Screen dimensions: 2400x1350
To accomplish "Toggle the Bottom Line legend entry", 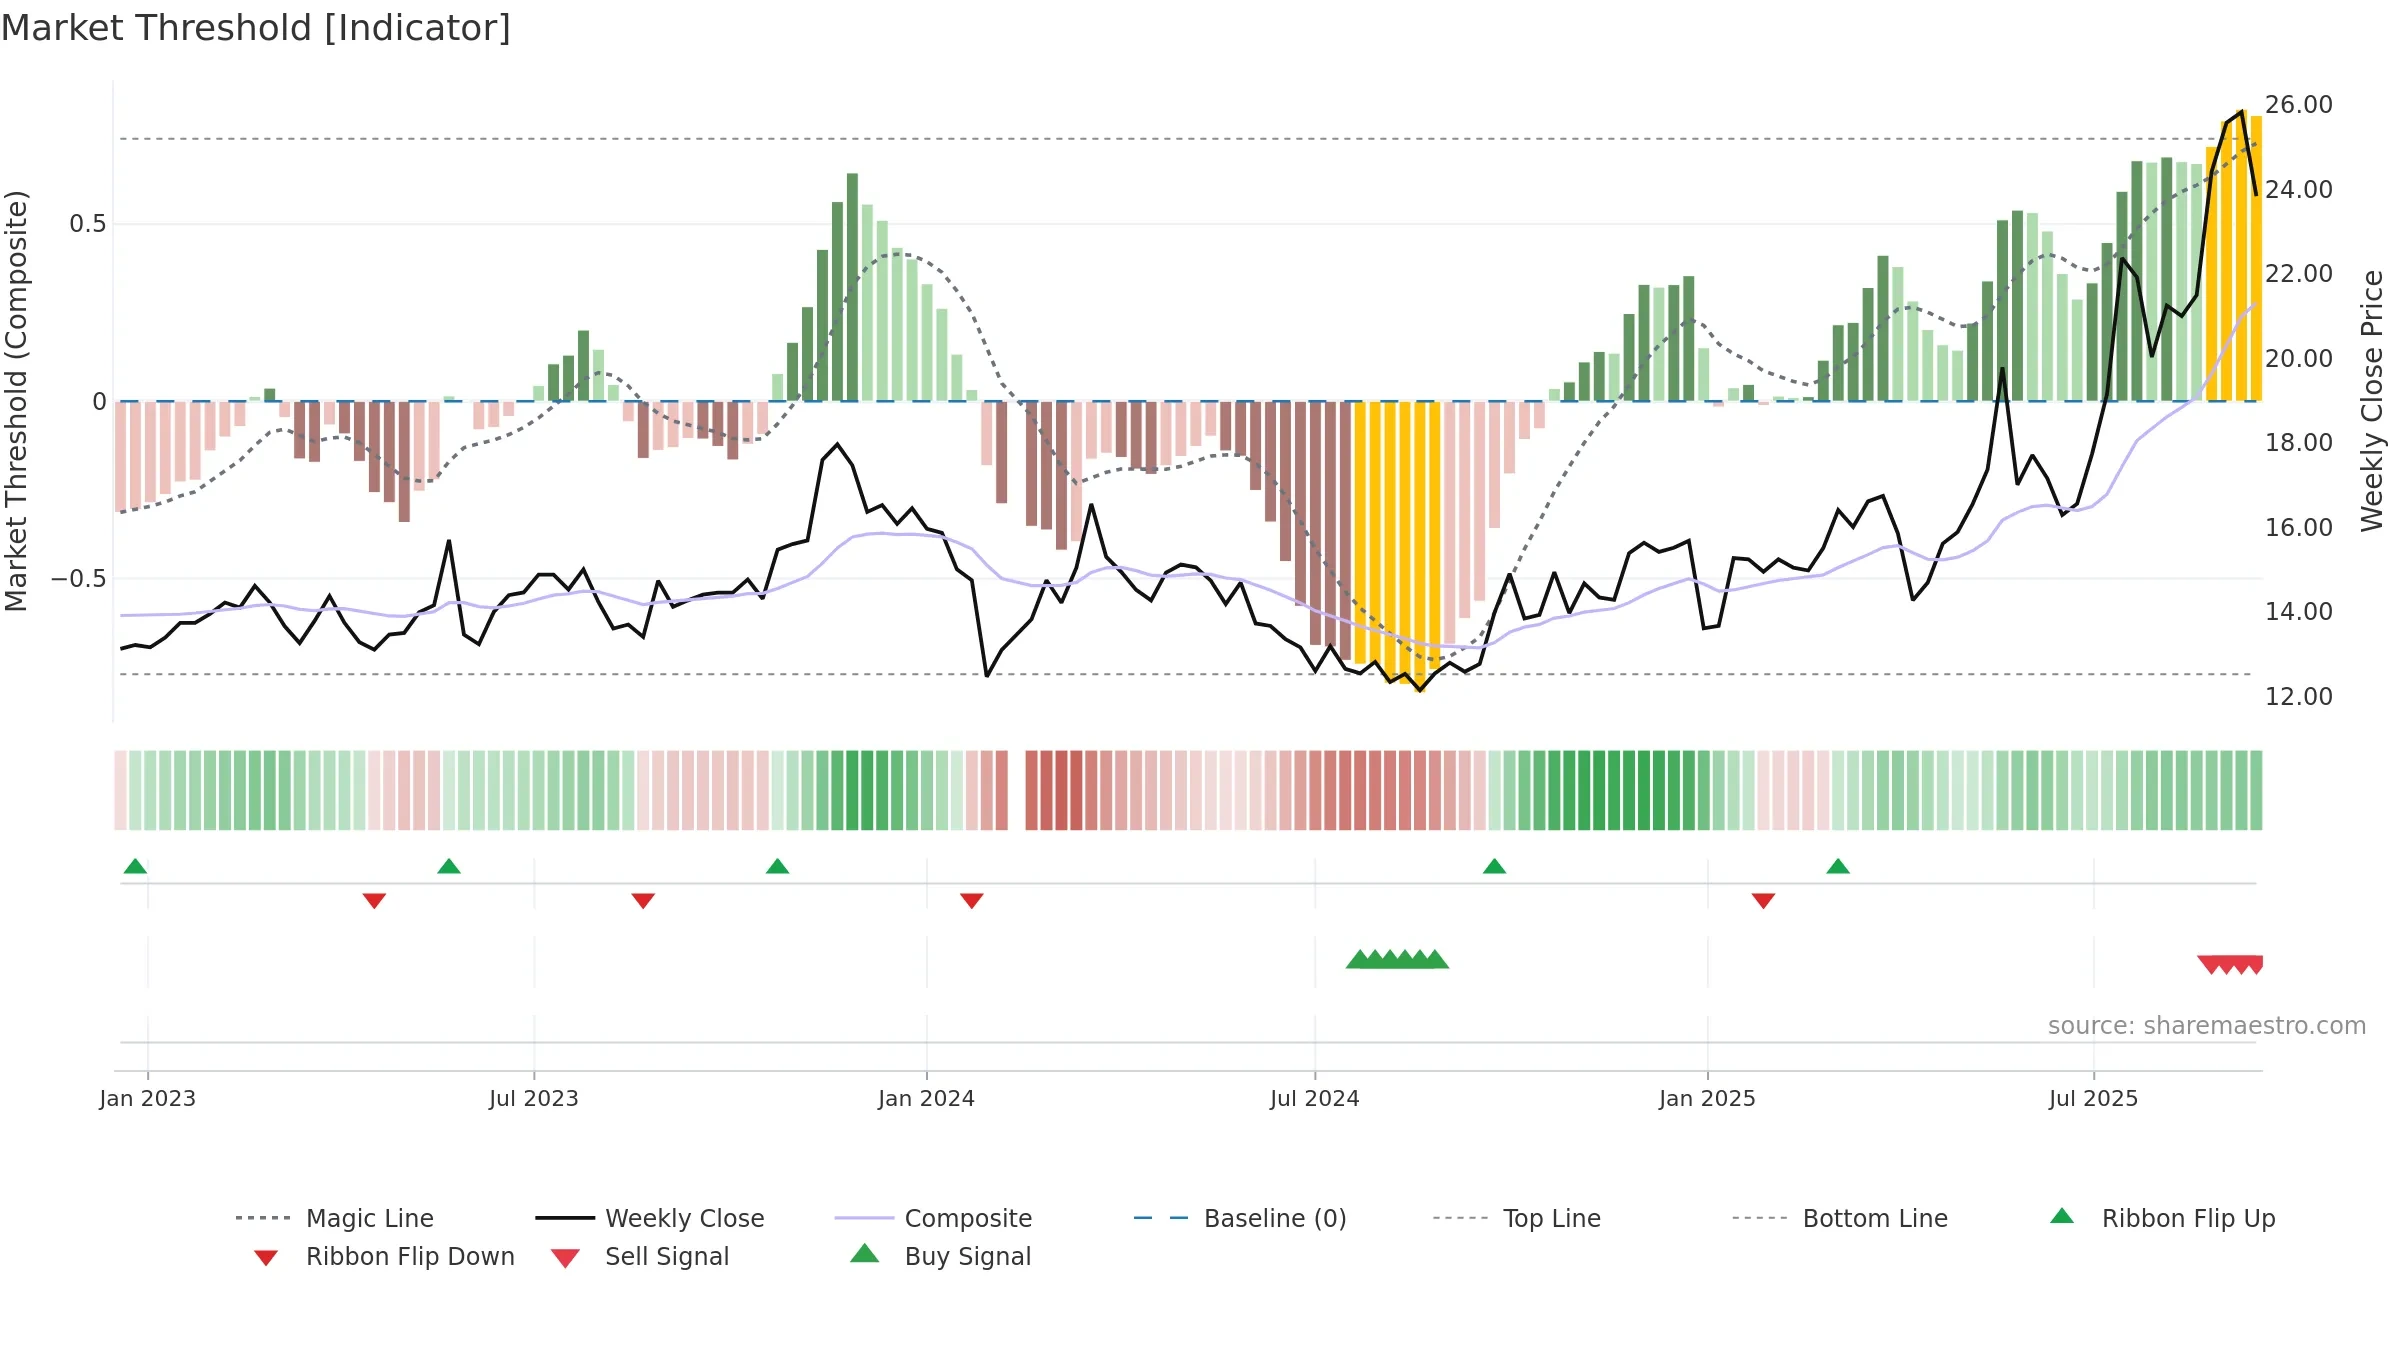I will tap(1840, 1218).
